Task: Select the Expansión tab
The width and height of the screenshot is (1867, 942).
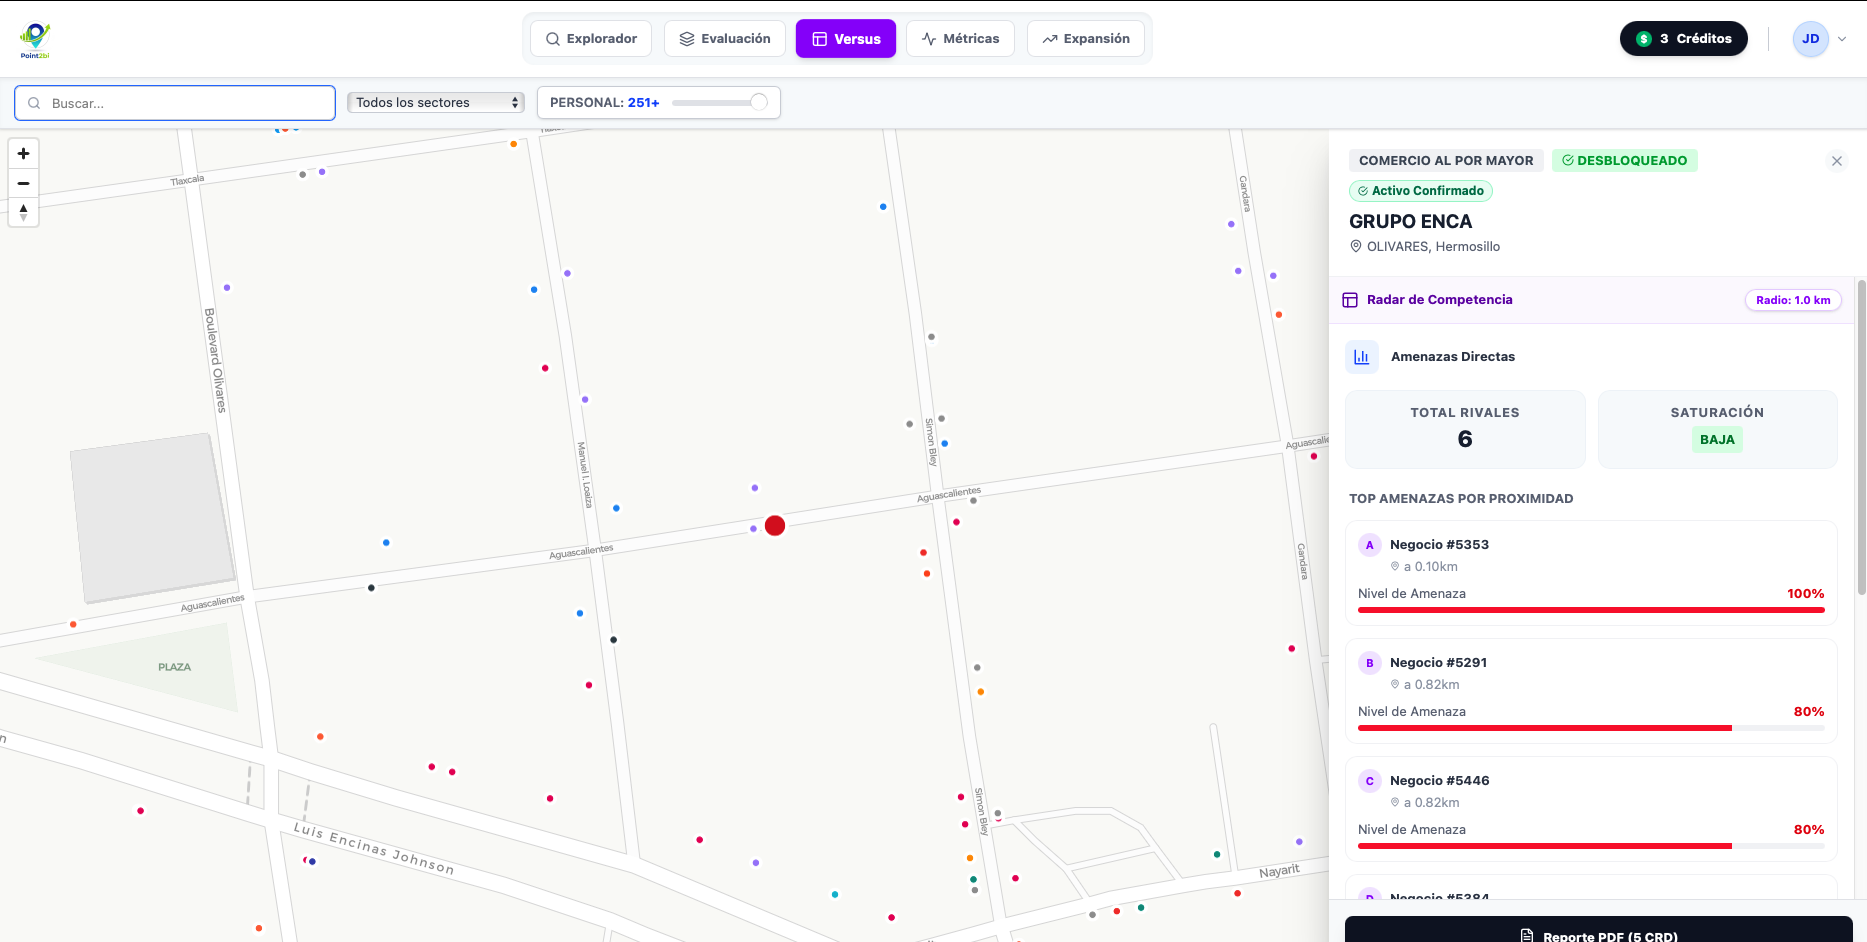Action: (x=1086, y=39)
